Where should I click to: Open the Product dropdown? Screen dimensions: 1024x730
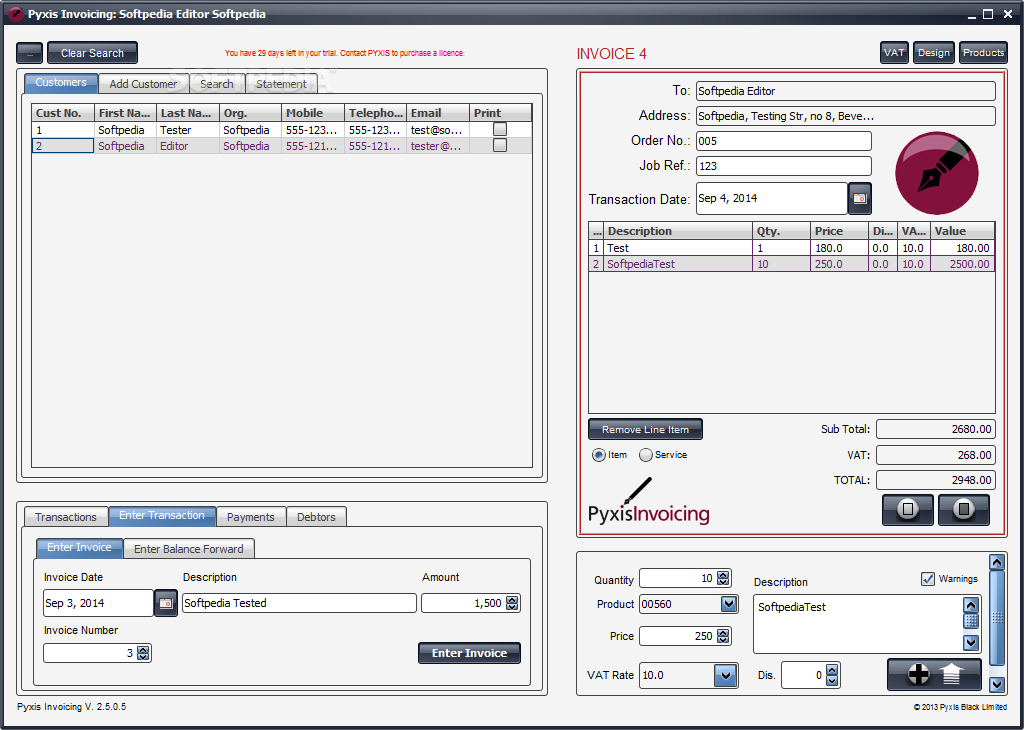729,604
